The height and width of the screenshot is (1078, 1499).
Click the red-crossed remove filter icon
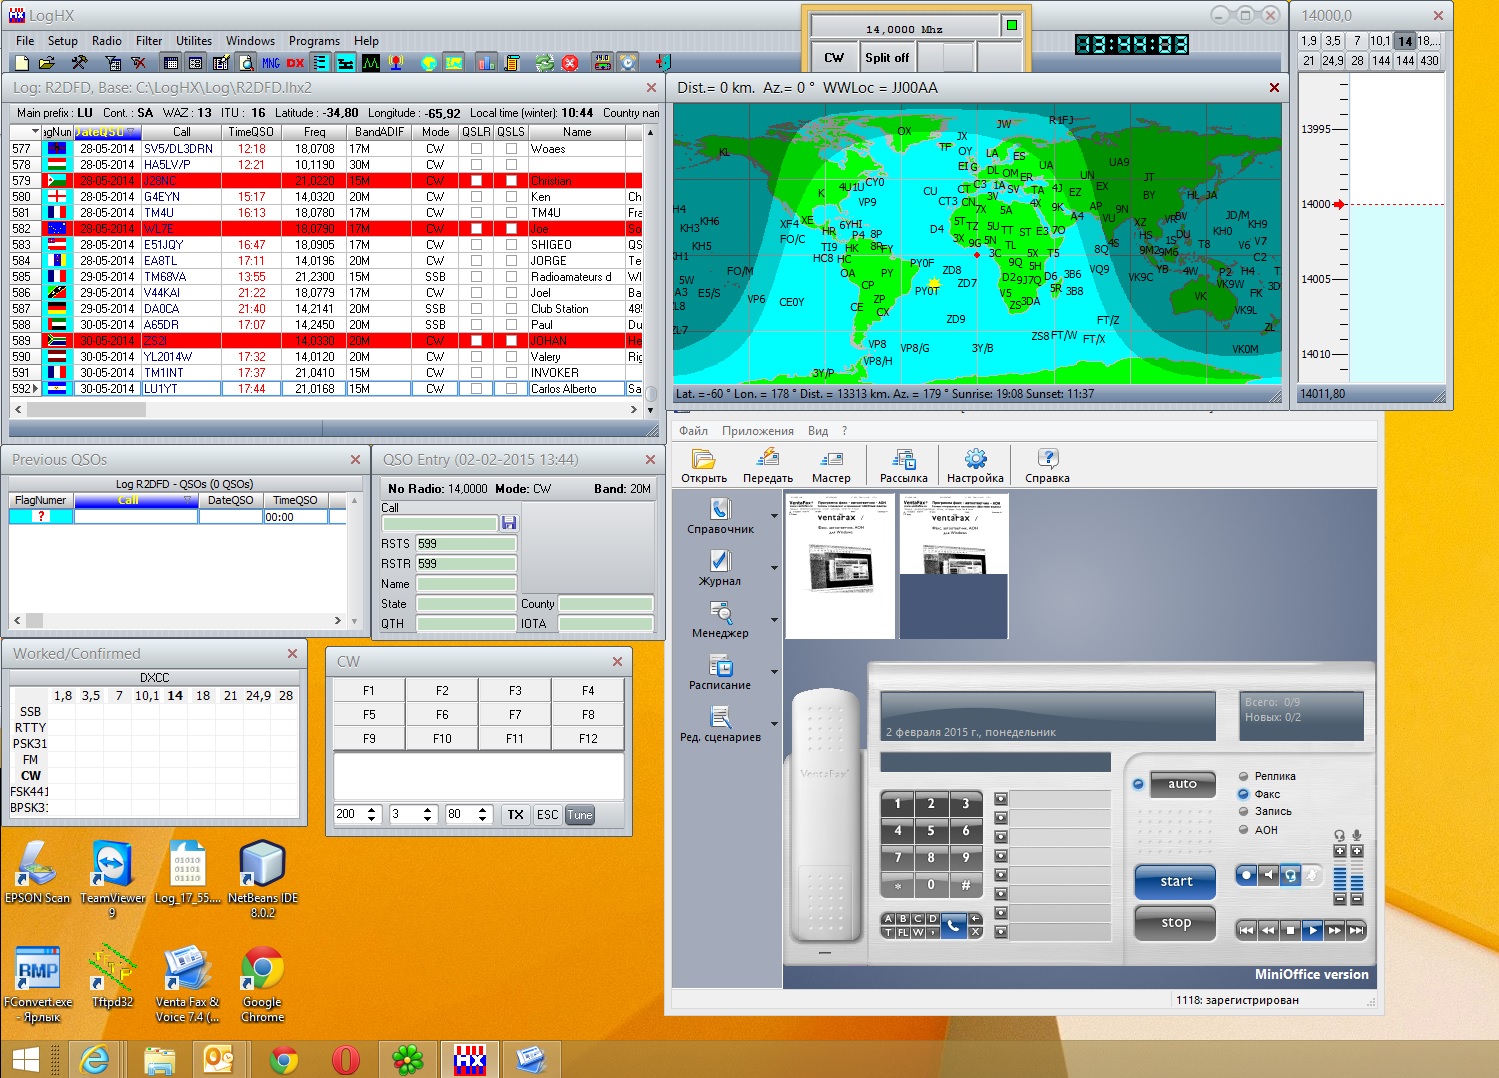click(138, 62)
